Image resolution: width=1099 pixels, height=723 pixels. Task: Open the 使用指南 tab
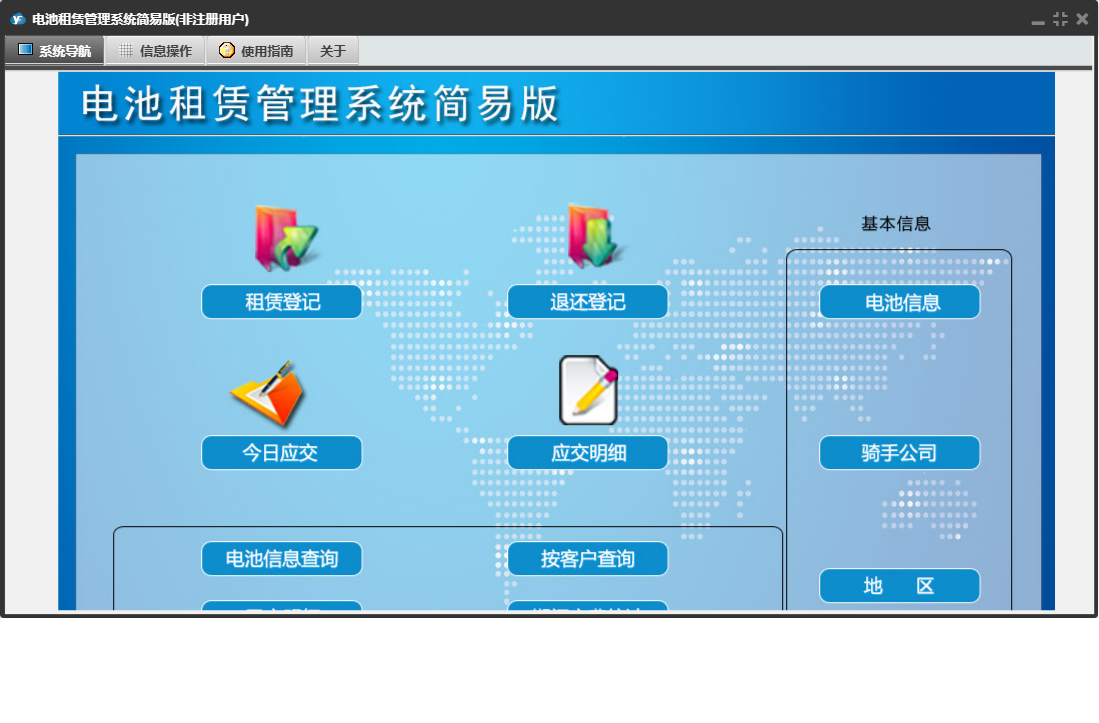point(257,50)
